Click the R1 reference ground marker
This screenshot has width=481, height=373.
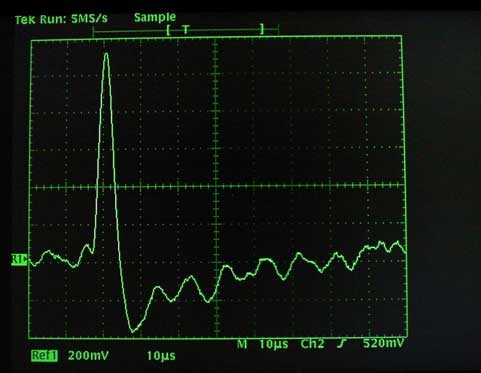(x=19, y=260)
